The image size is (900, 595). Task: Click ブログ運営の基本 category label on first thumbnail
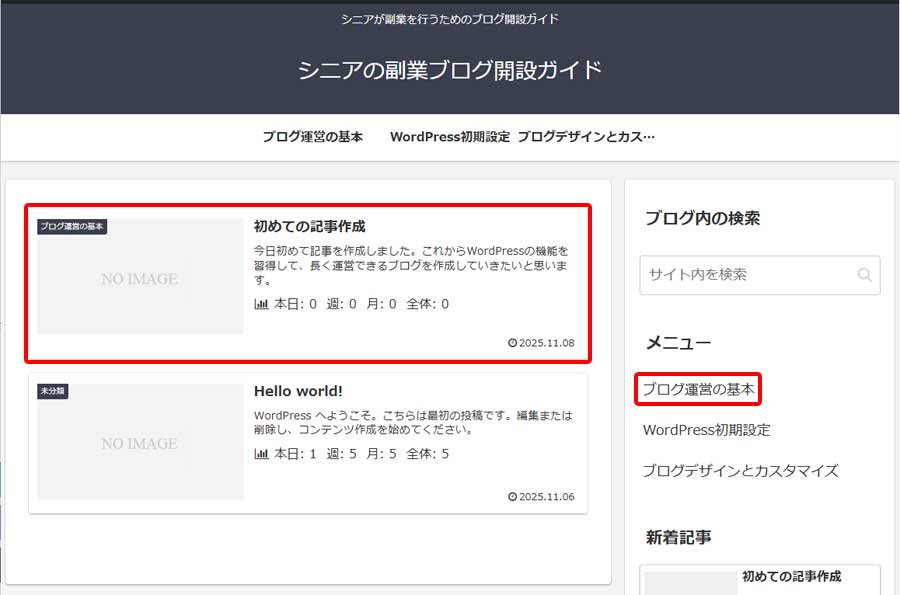click(72, 227)
